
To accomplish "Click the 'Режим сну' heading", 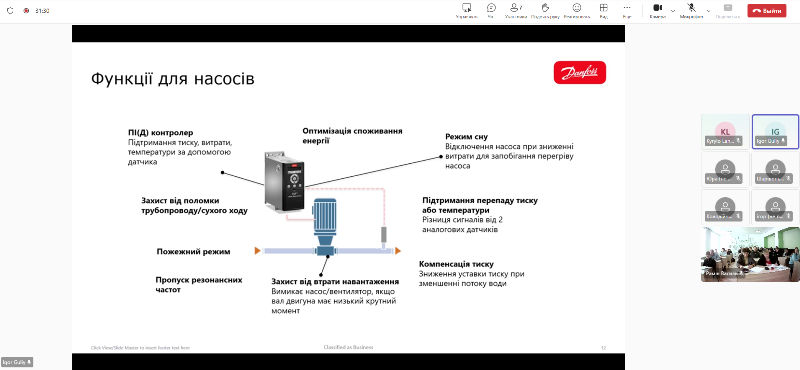I will pyautogui.click(x=466, y=137).
